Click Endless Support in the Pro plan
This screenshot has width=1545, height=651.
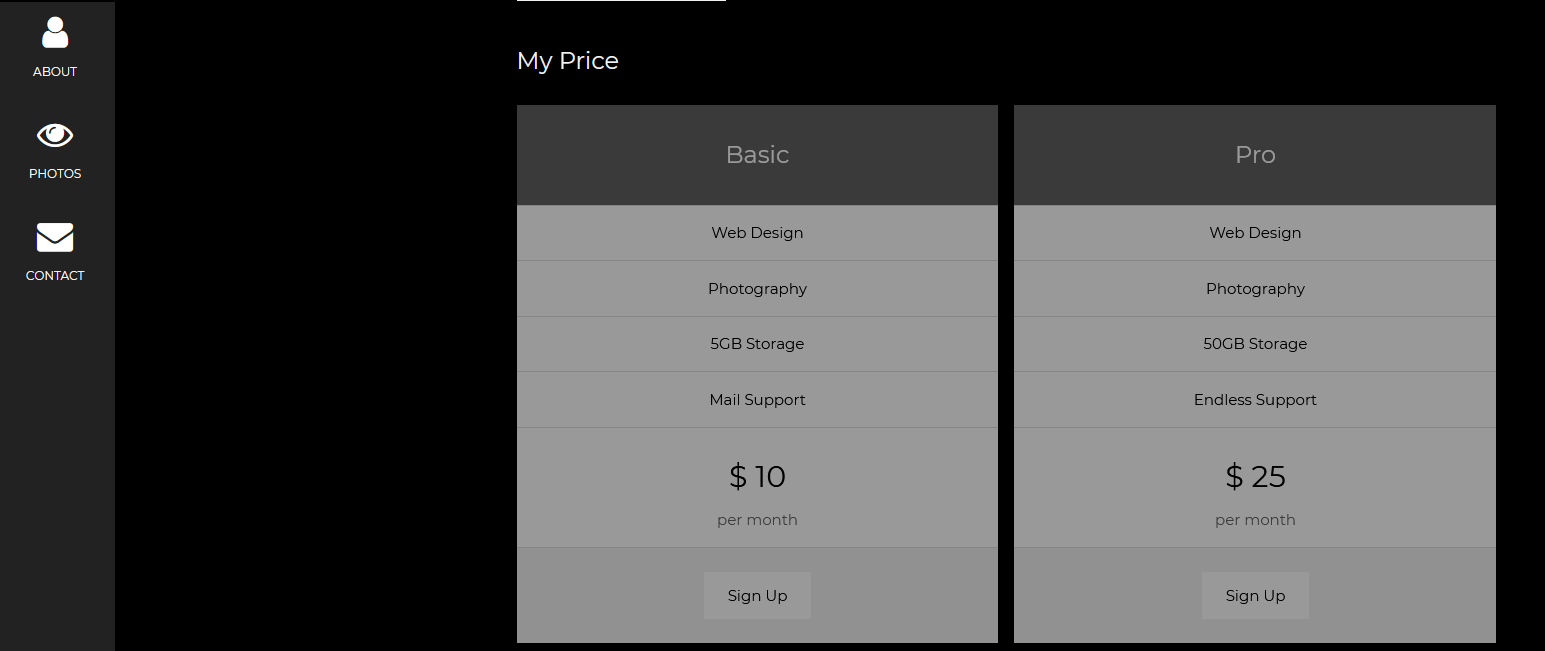pos(1255,399)
